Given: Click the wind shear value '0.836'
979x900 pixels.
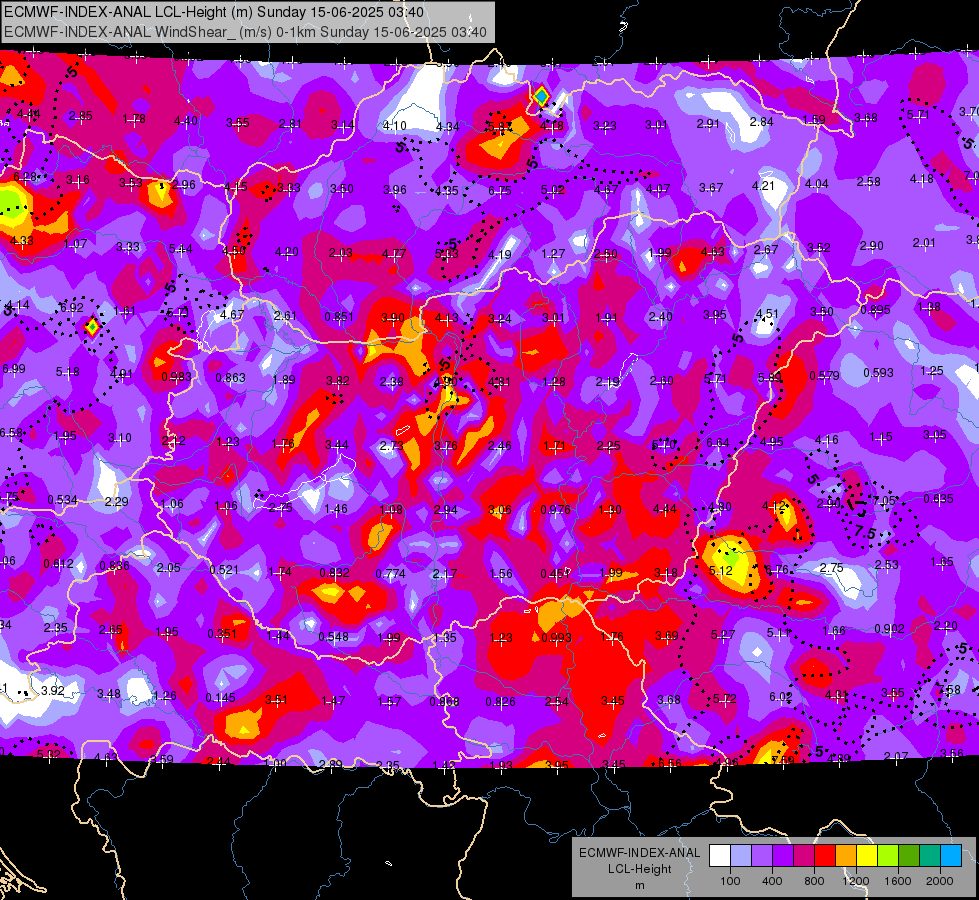Looking at the screenshot, I should coord(115,566).
